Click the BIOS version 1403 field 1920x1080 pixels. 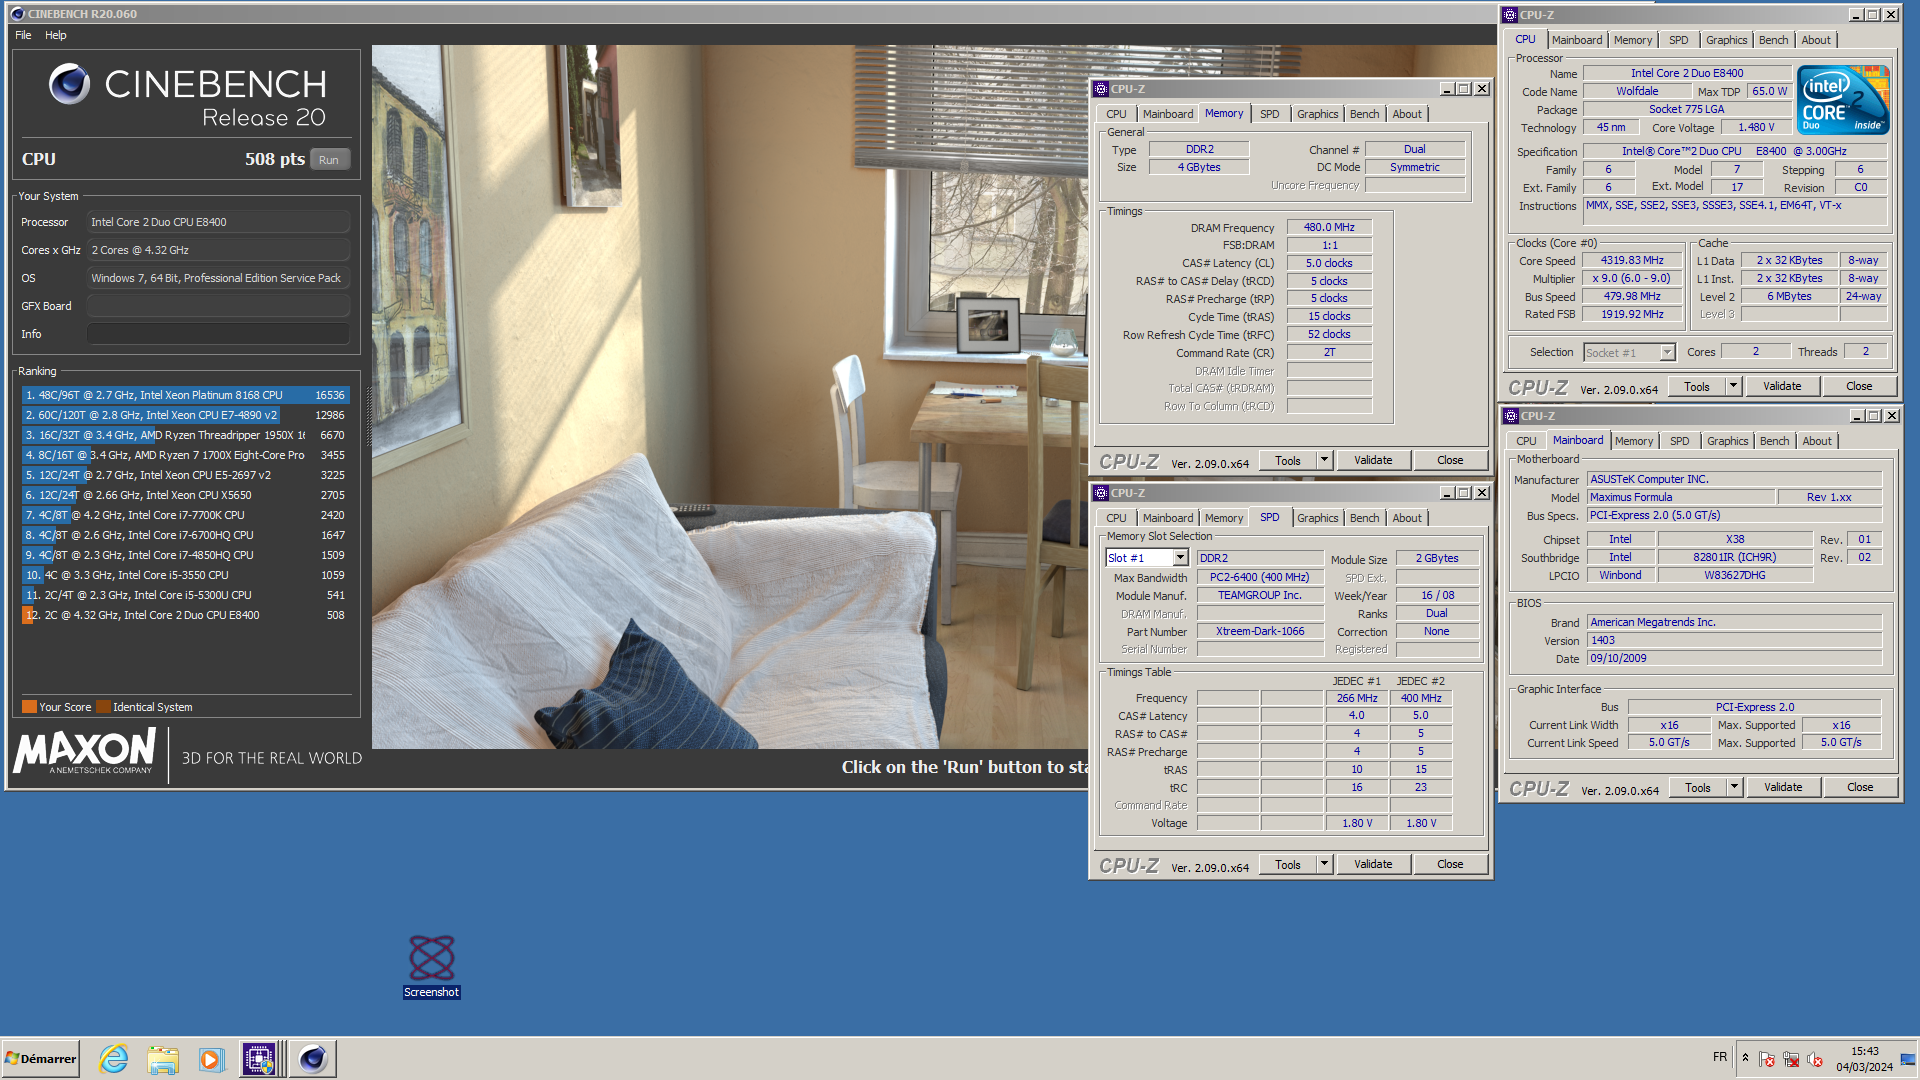pyautogui.click(x=1735, y=641)
